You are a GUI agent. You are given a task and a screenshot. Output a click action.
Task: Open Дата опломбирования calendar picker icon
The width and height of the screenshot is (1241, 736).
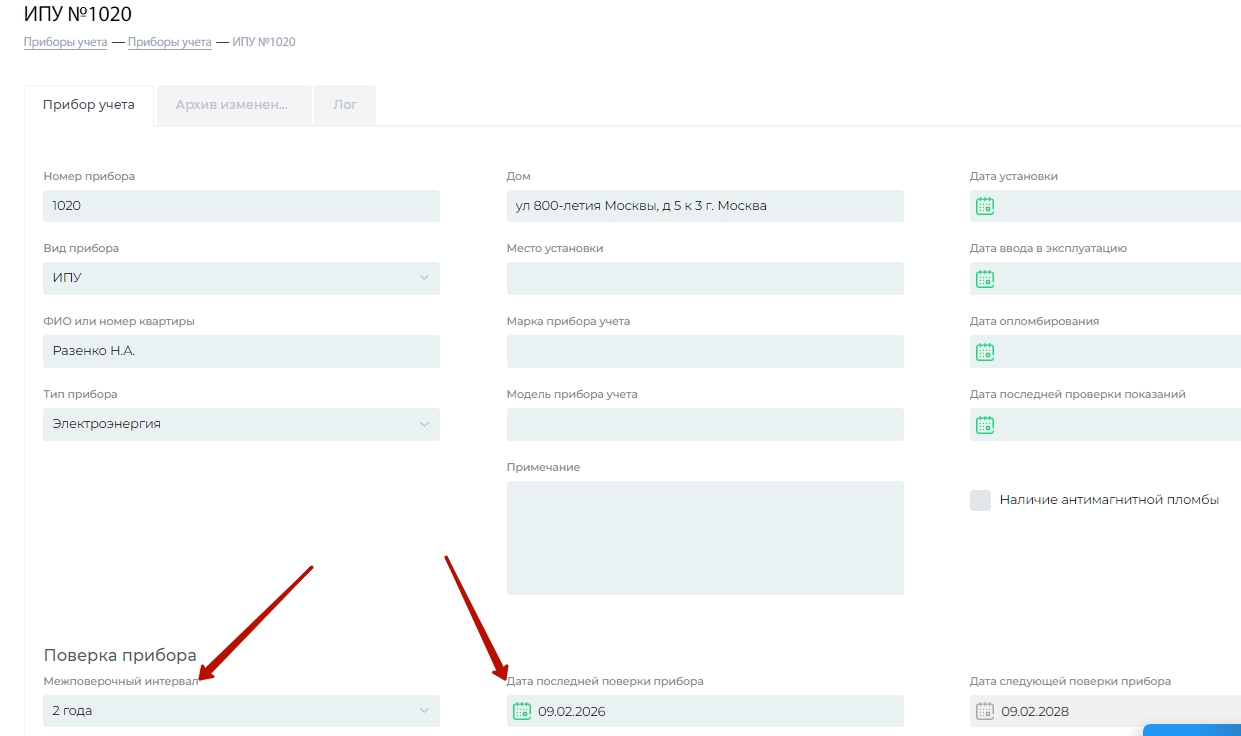985,352
